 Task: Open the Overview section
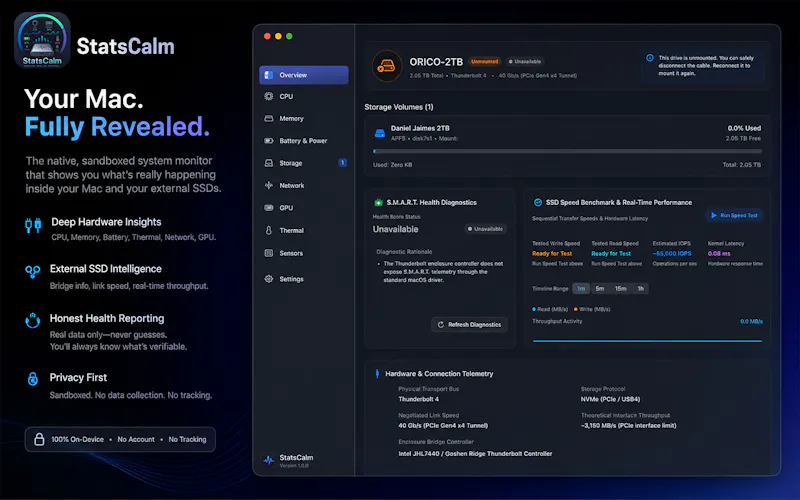coord(304,75)
